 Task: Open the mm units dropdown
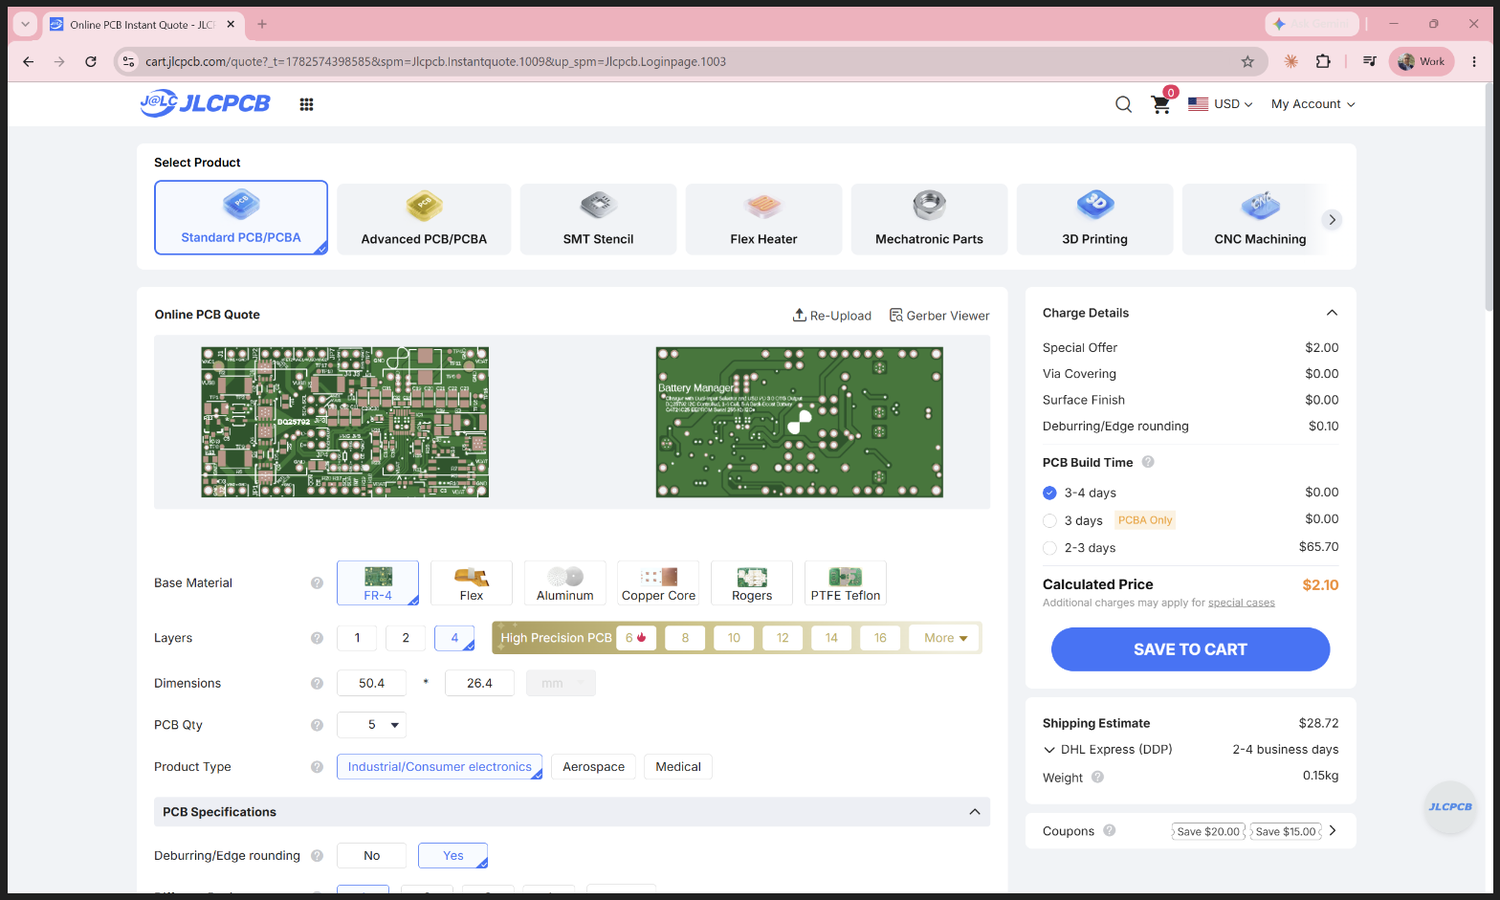point(561,683)
